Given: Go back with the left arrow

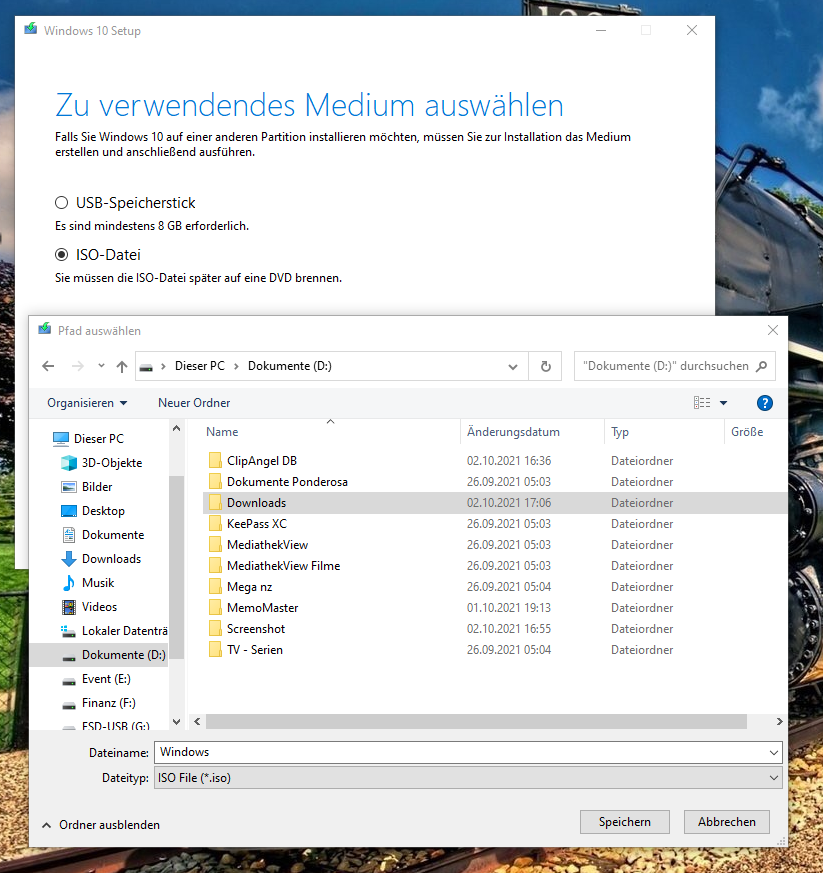Looking at the screenshot, I should click(48, 366).
